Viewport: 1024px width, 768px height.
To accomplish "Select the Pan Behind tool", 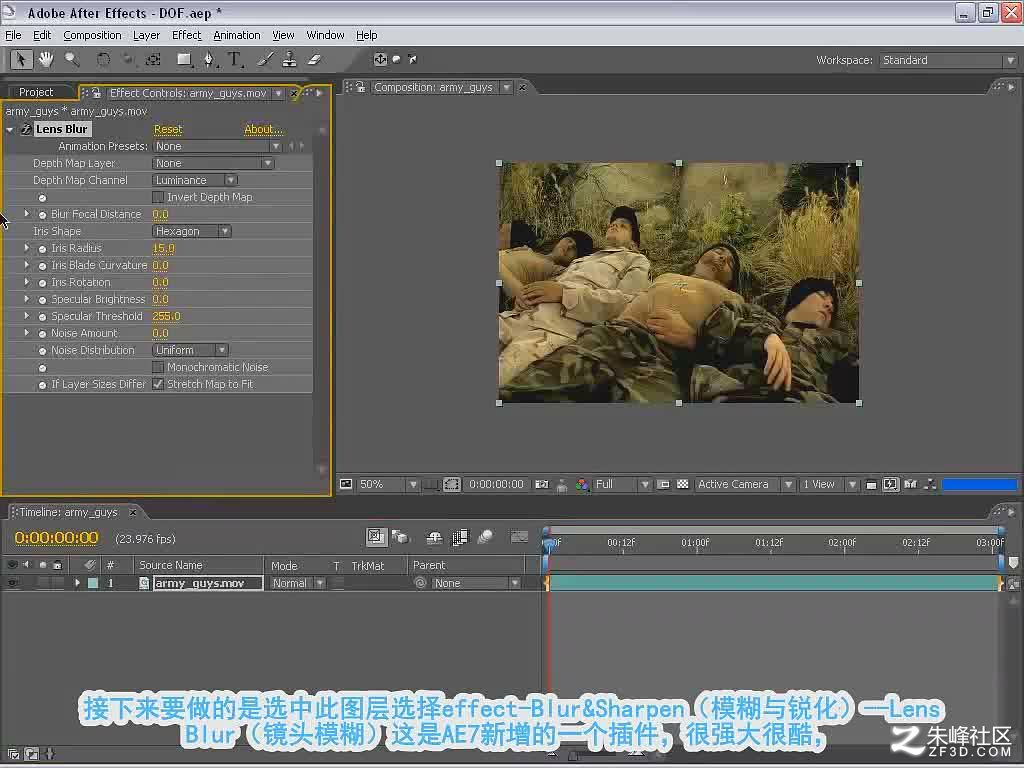I will tap(153, 59).
